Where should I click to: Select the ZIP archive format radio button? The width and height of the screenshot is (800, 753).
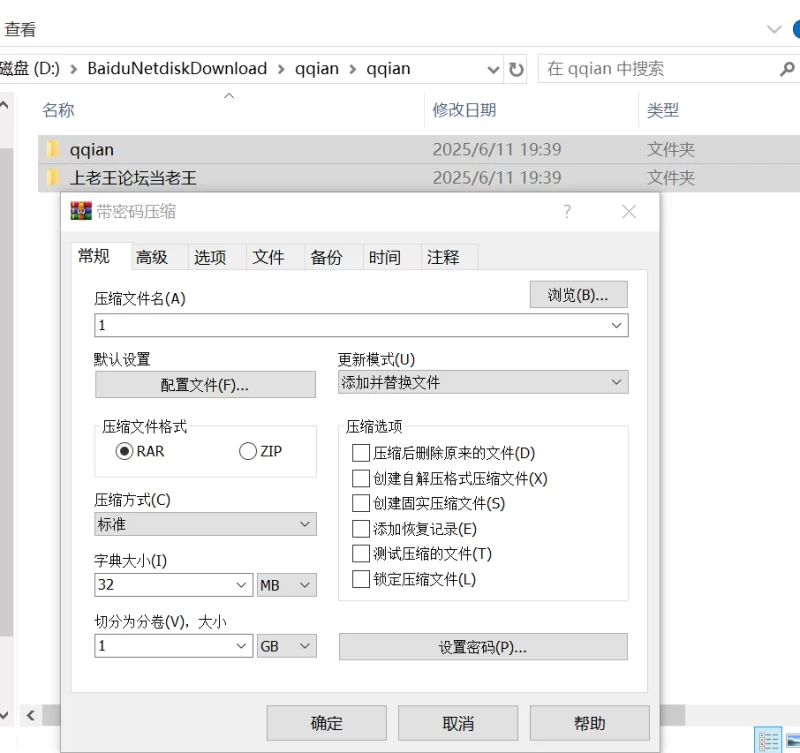pos(246,451)
